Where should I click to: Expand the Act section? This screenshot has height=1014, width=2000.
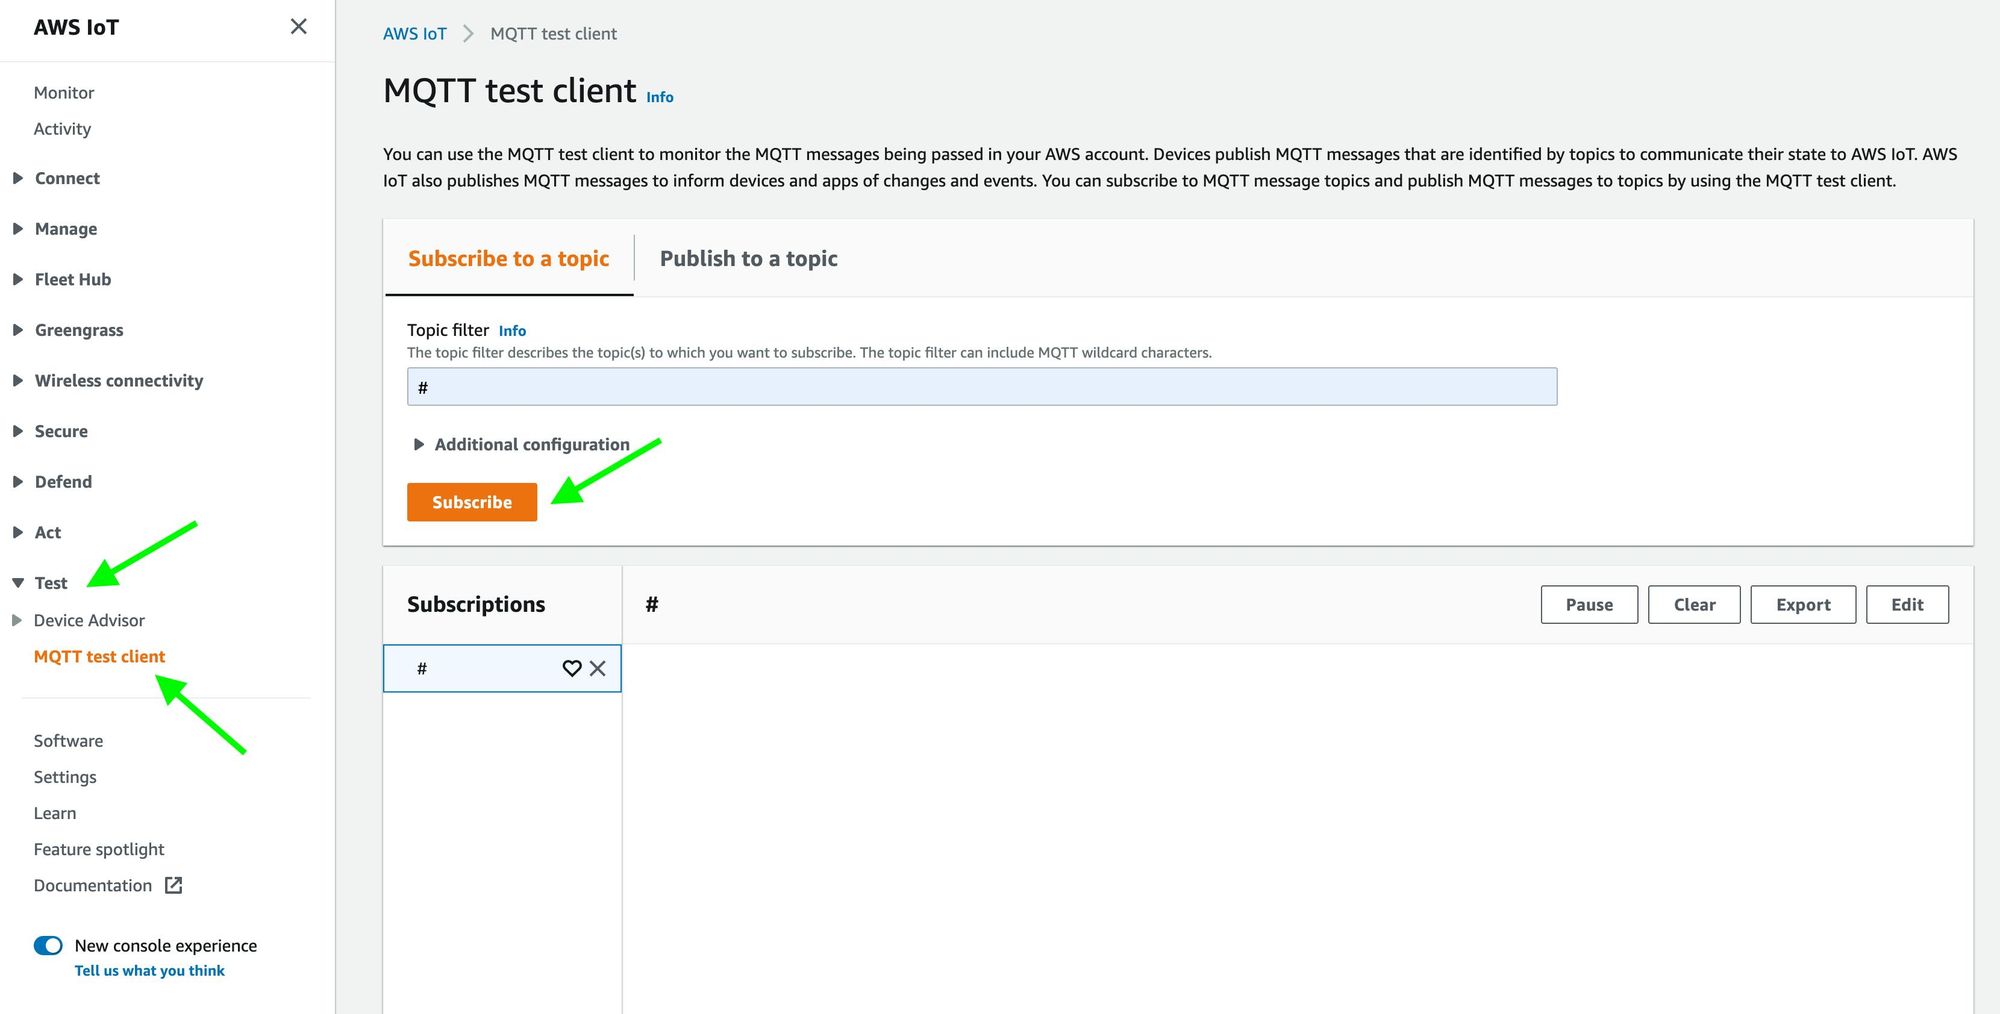click(18, 532)
